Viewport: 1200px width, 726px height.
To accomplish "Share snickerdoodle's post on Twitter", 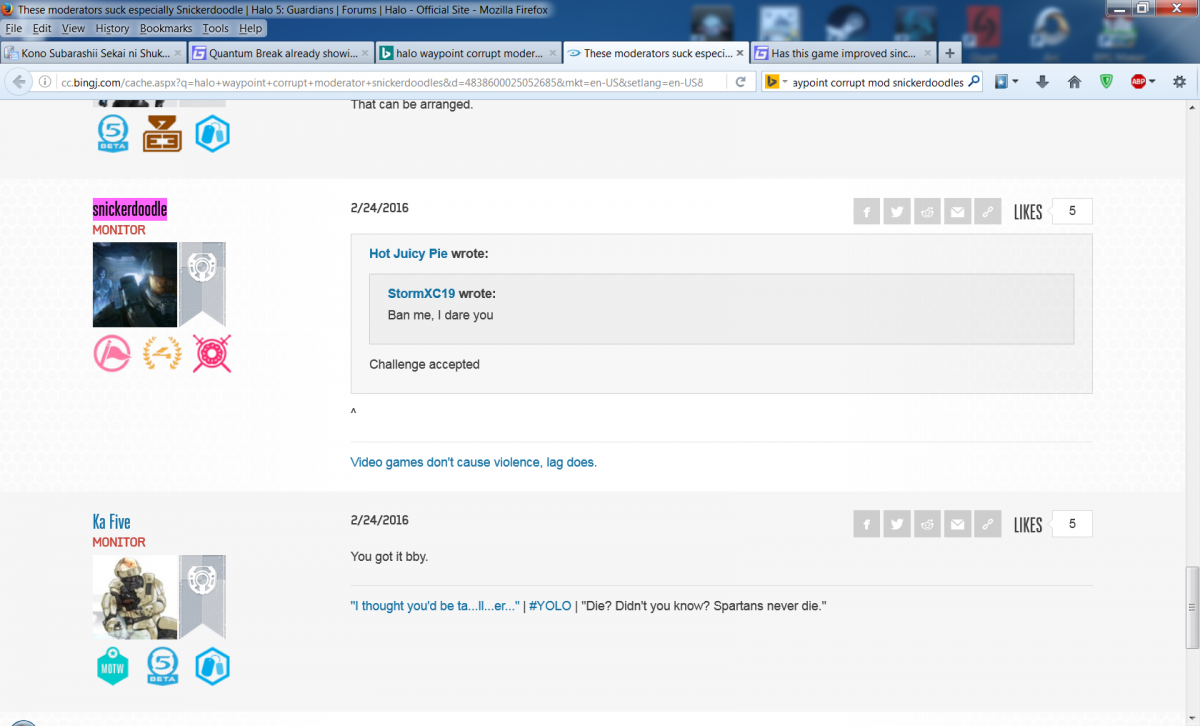I will tap(897, 212).
